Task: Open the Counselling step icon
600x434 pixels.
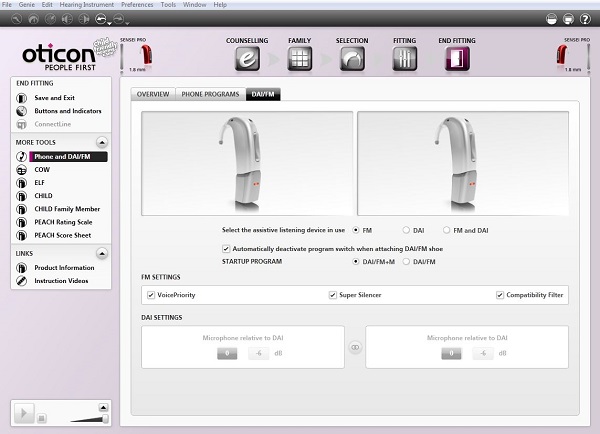Action: point(246,58)
